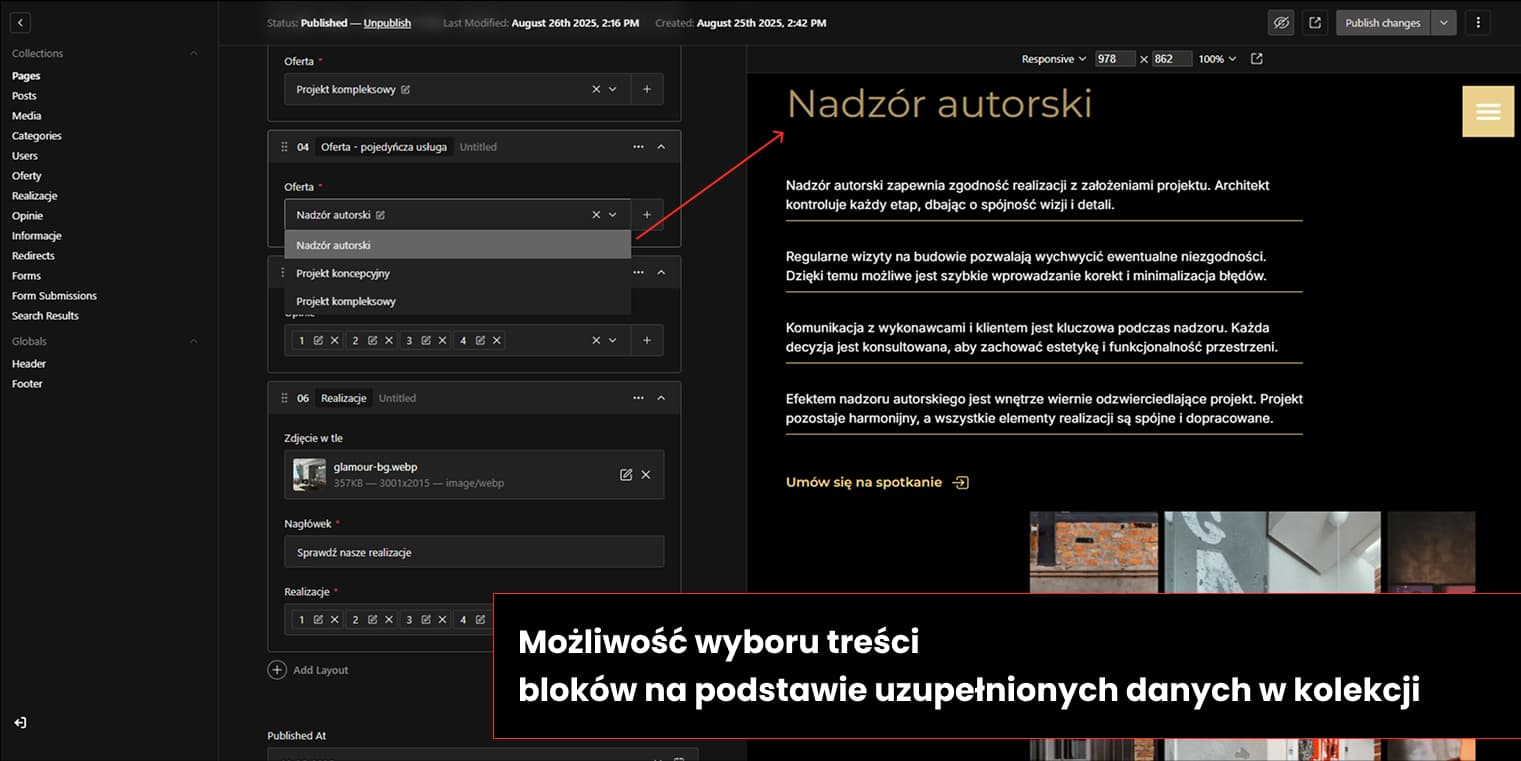The image size is (1521, 761).
Task: Open the document in a new tab icon
Action: point(1314,22)
